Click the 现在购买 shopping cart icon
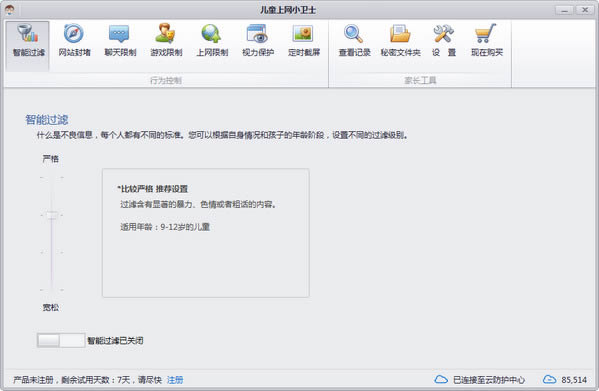The image size is (599, 391). pyautogui.click(x=486, y=40)
